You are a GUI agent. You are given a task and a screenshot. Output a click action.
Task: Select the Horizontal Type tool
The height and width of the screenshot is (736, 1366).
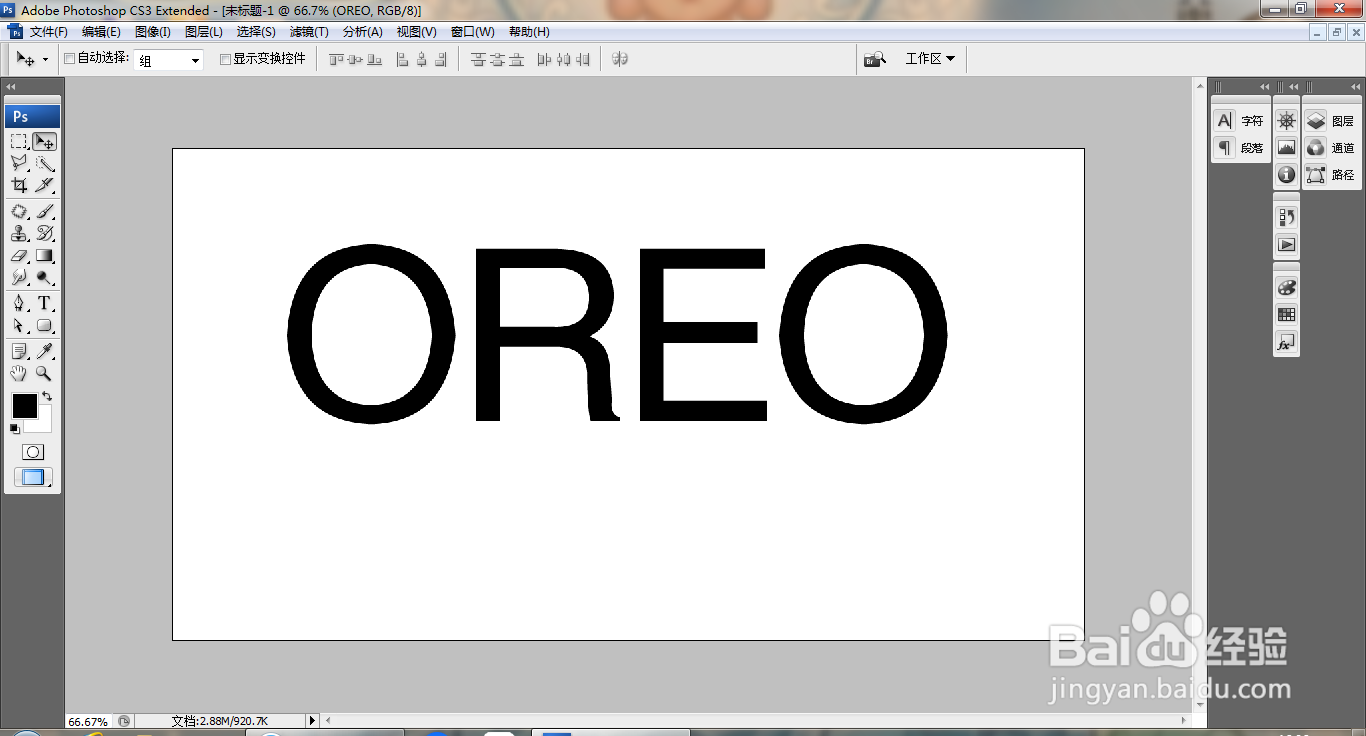pyautogui.click(x=44, y=304)
